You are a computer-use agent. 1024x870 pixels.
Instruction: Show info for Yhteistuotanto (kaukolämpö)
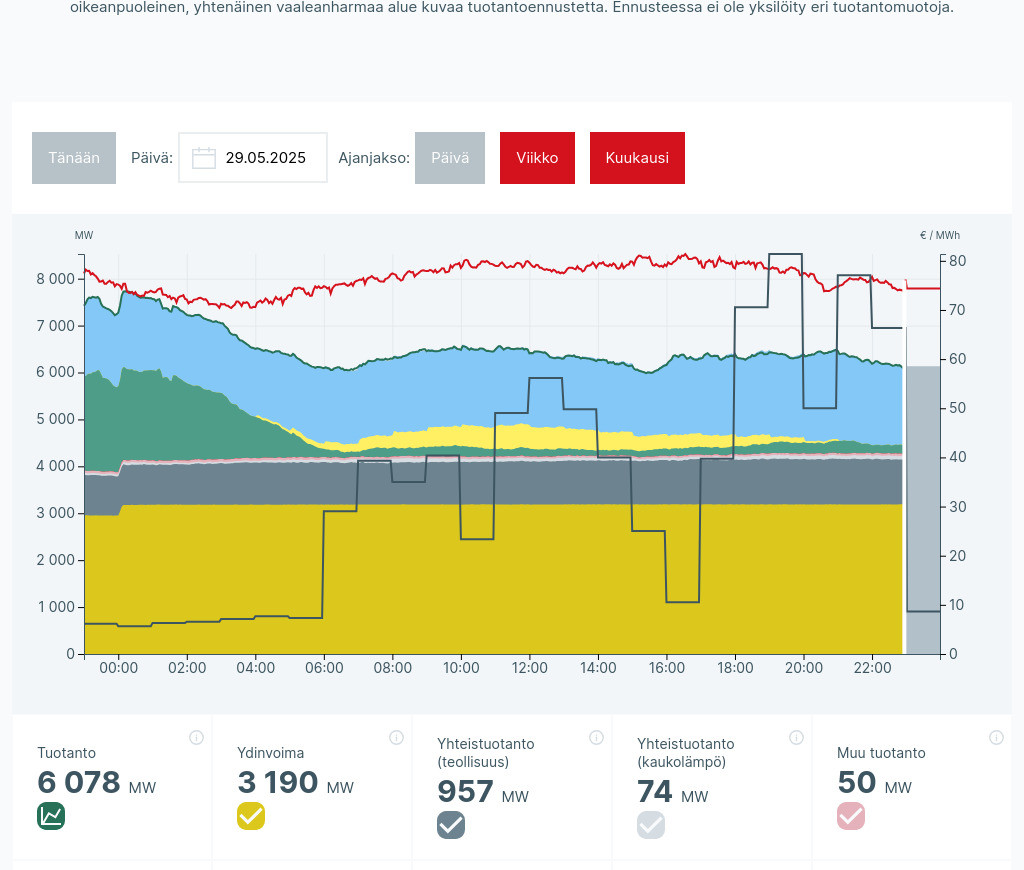point(796,738)
